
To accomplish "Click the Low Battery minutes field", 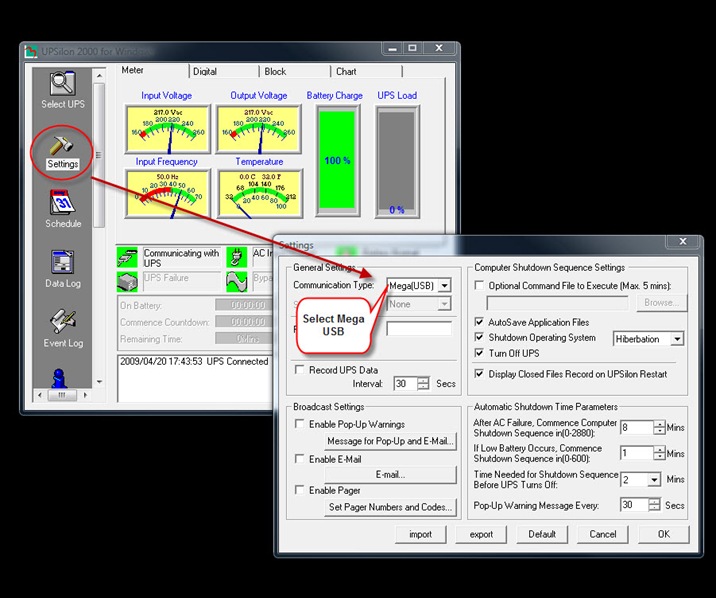I will [637, 453].
